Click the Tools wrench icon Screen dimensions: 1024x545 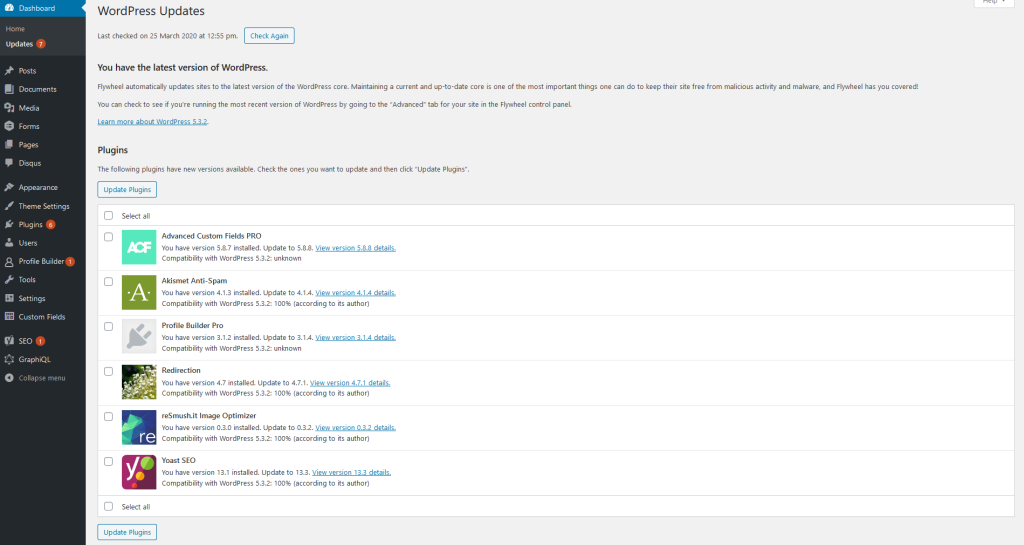click(x=9, y=279)
